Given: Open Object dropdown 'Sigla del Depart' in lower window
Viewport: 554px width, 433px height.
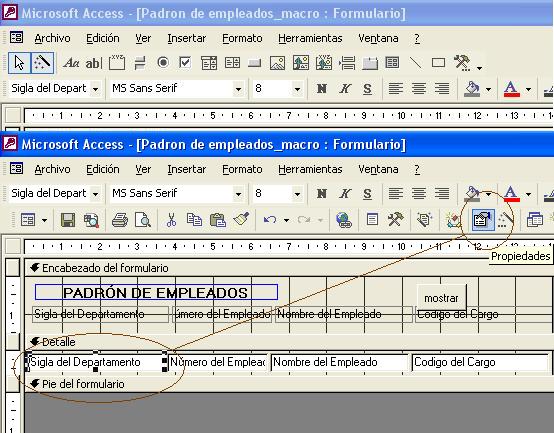Looking at the screenshot, I should tap(95, 194).
